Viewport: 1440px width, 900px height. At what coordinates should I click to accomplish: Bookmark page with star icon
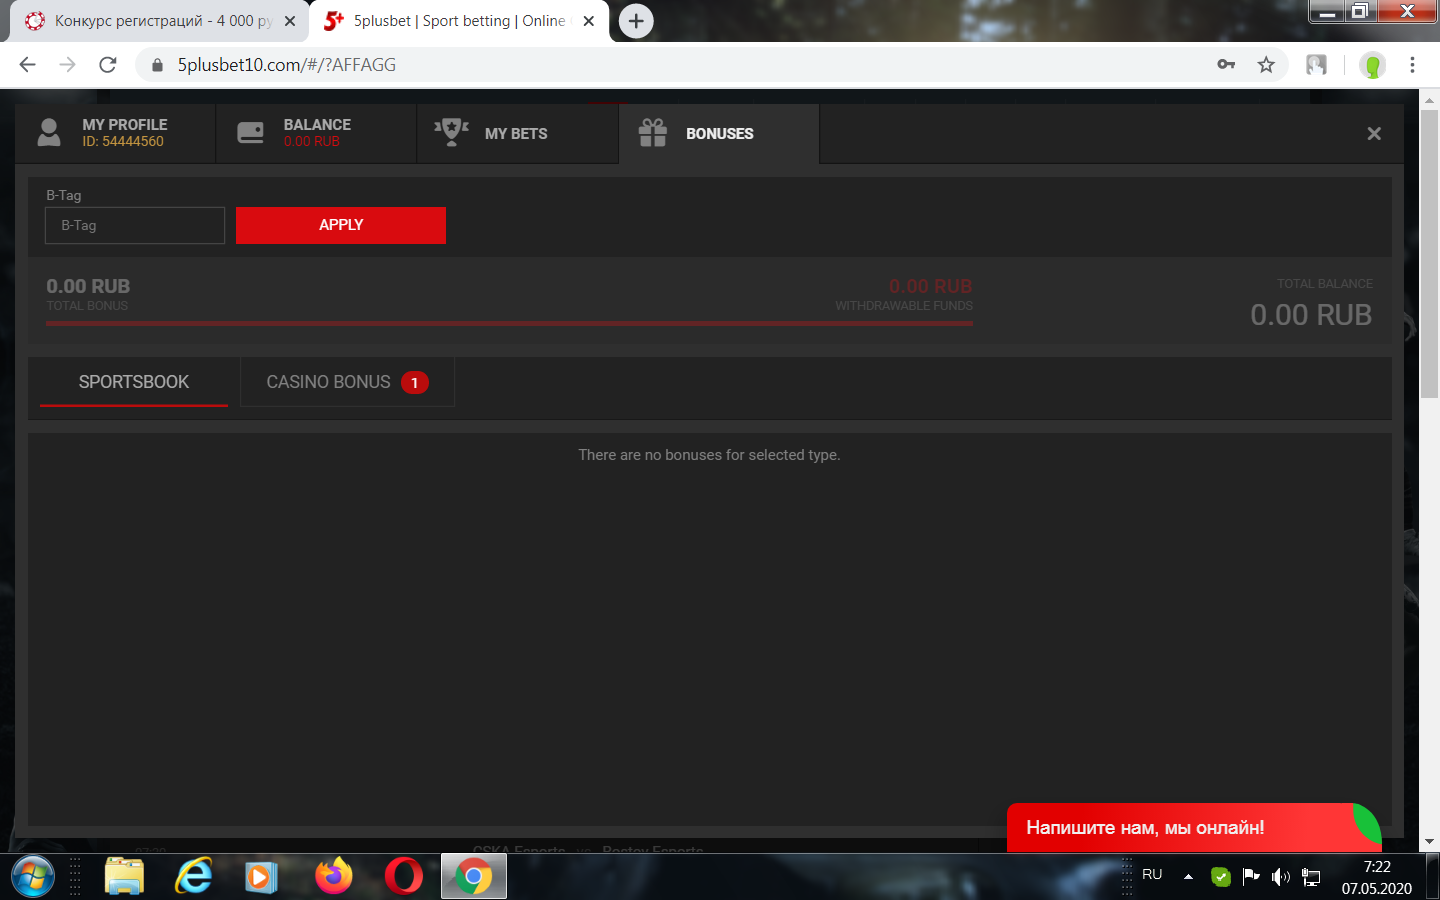click(1266, 65)
